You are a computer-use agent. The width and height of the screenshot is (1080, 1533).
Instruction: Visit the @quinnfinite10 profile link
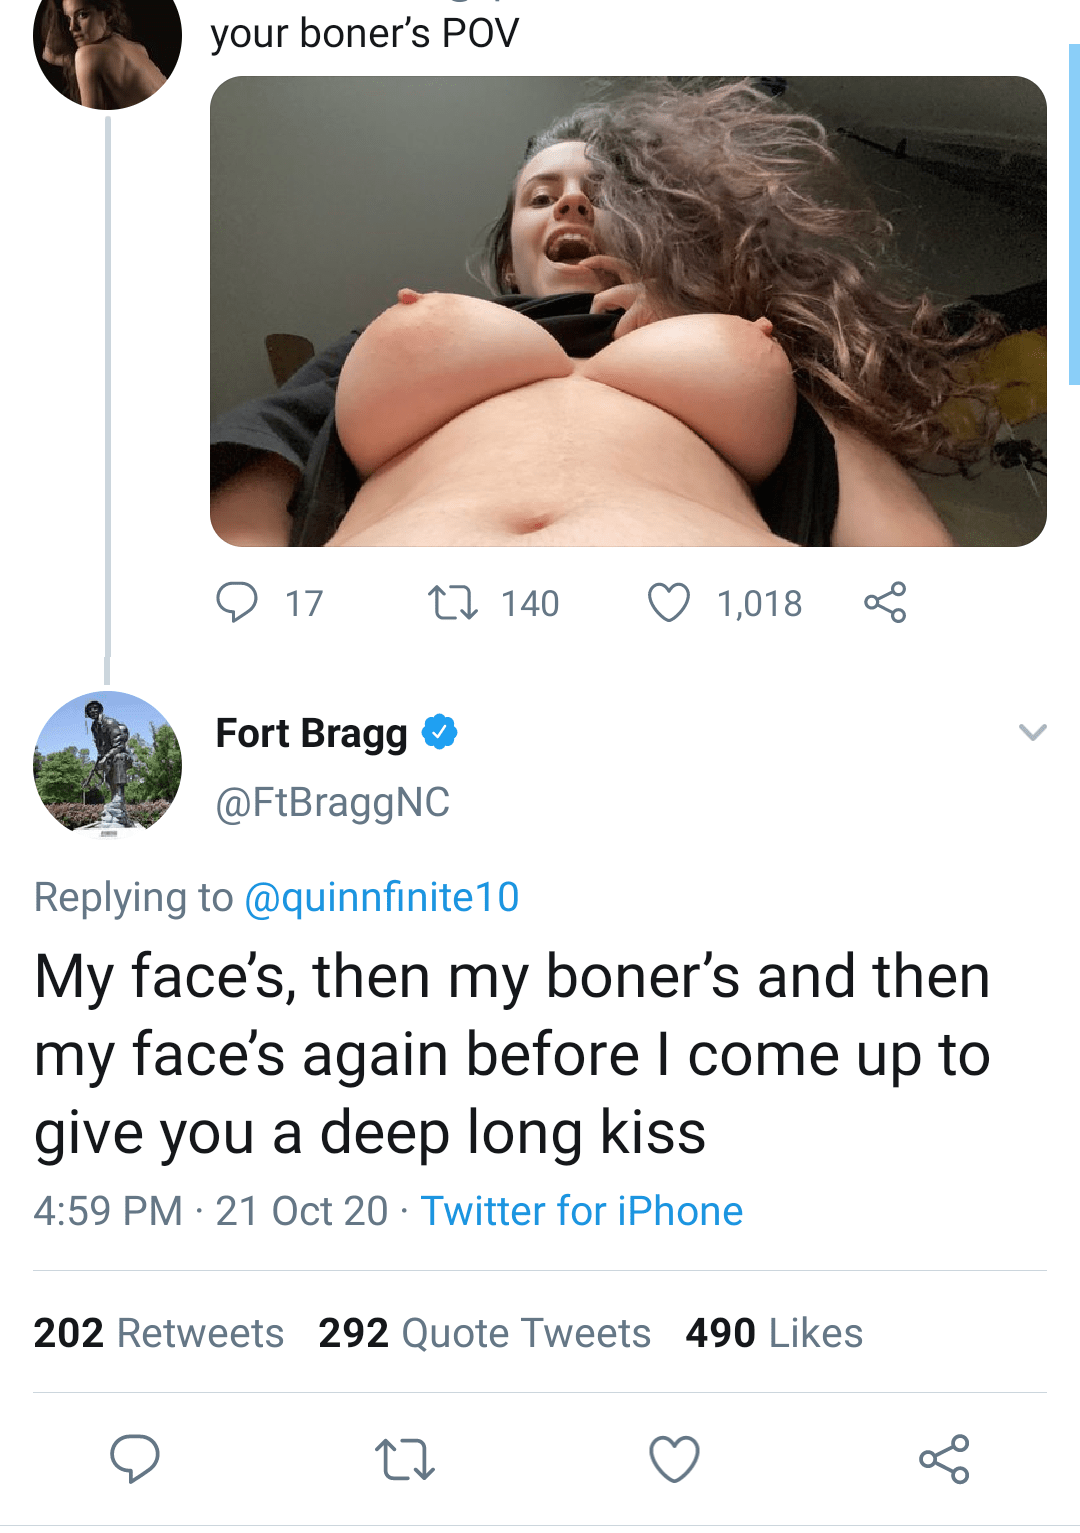pyautogui.click(x=381, y=897)
